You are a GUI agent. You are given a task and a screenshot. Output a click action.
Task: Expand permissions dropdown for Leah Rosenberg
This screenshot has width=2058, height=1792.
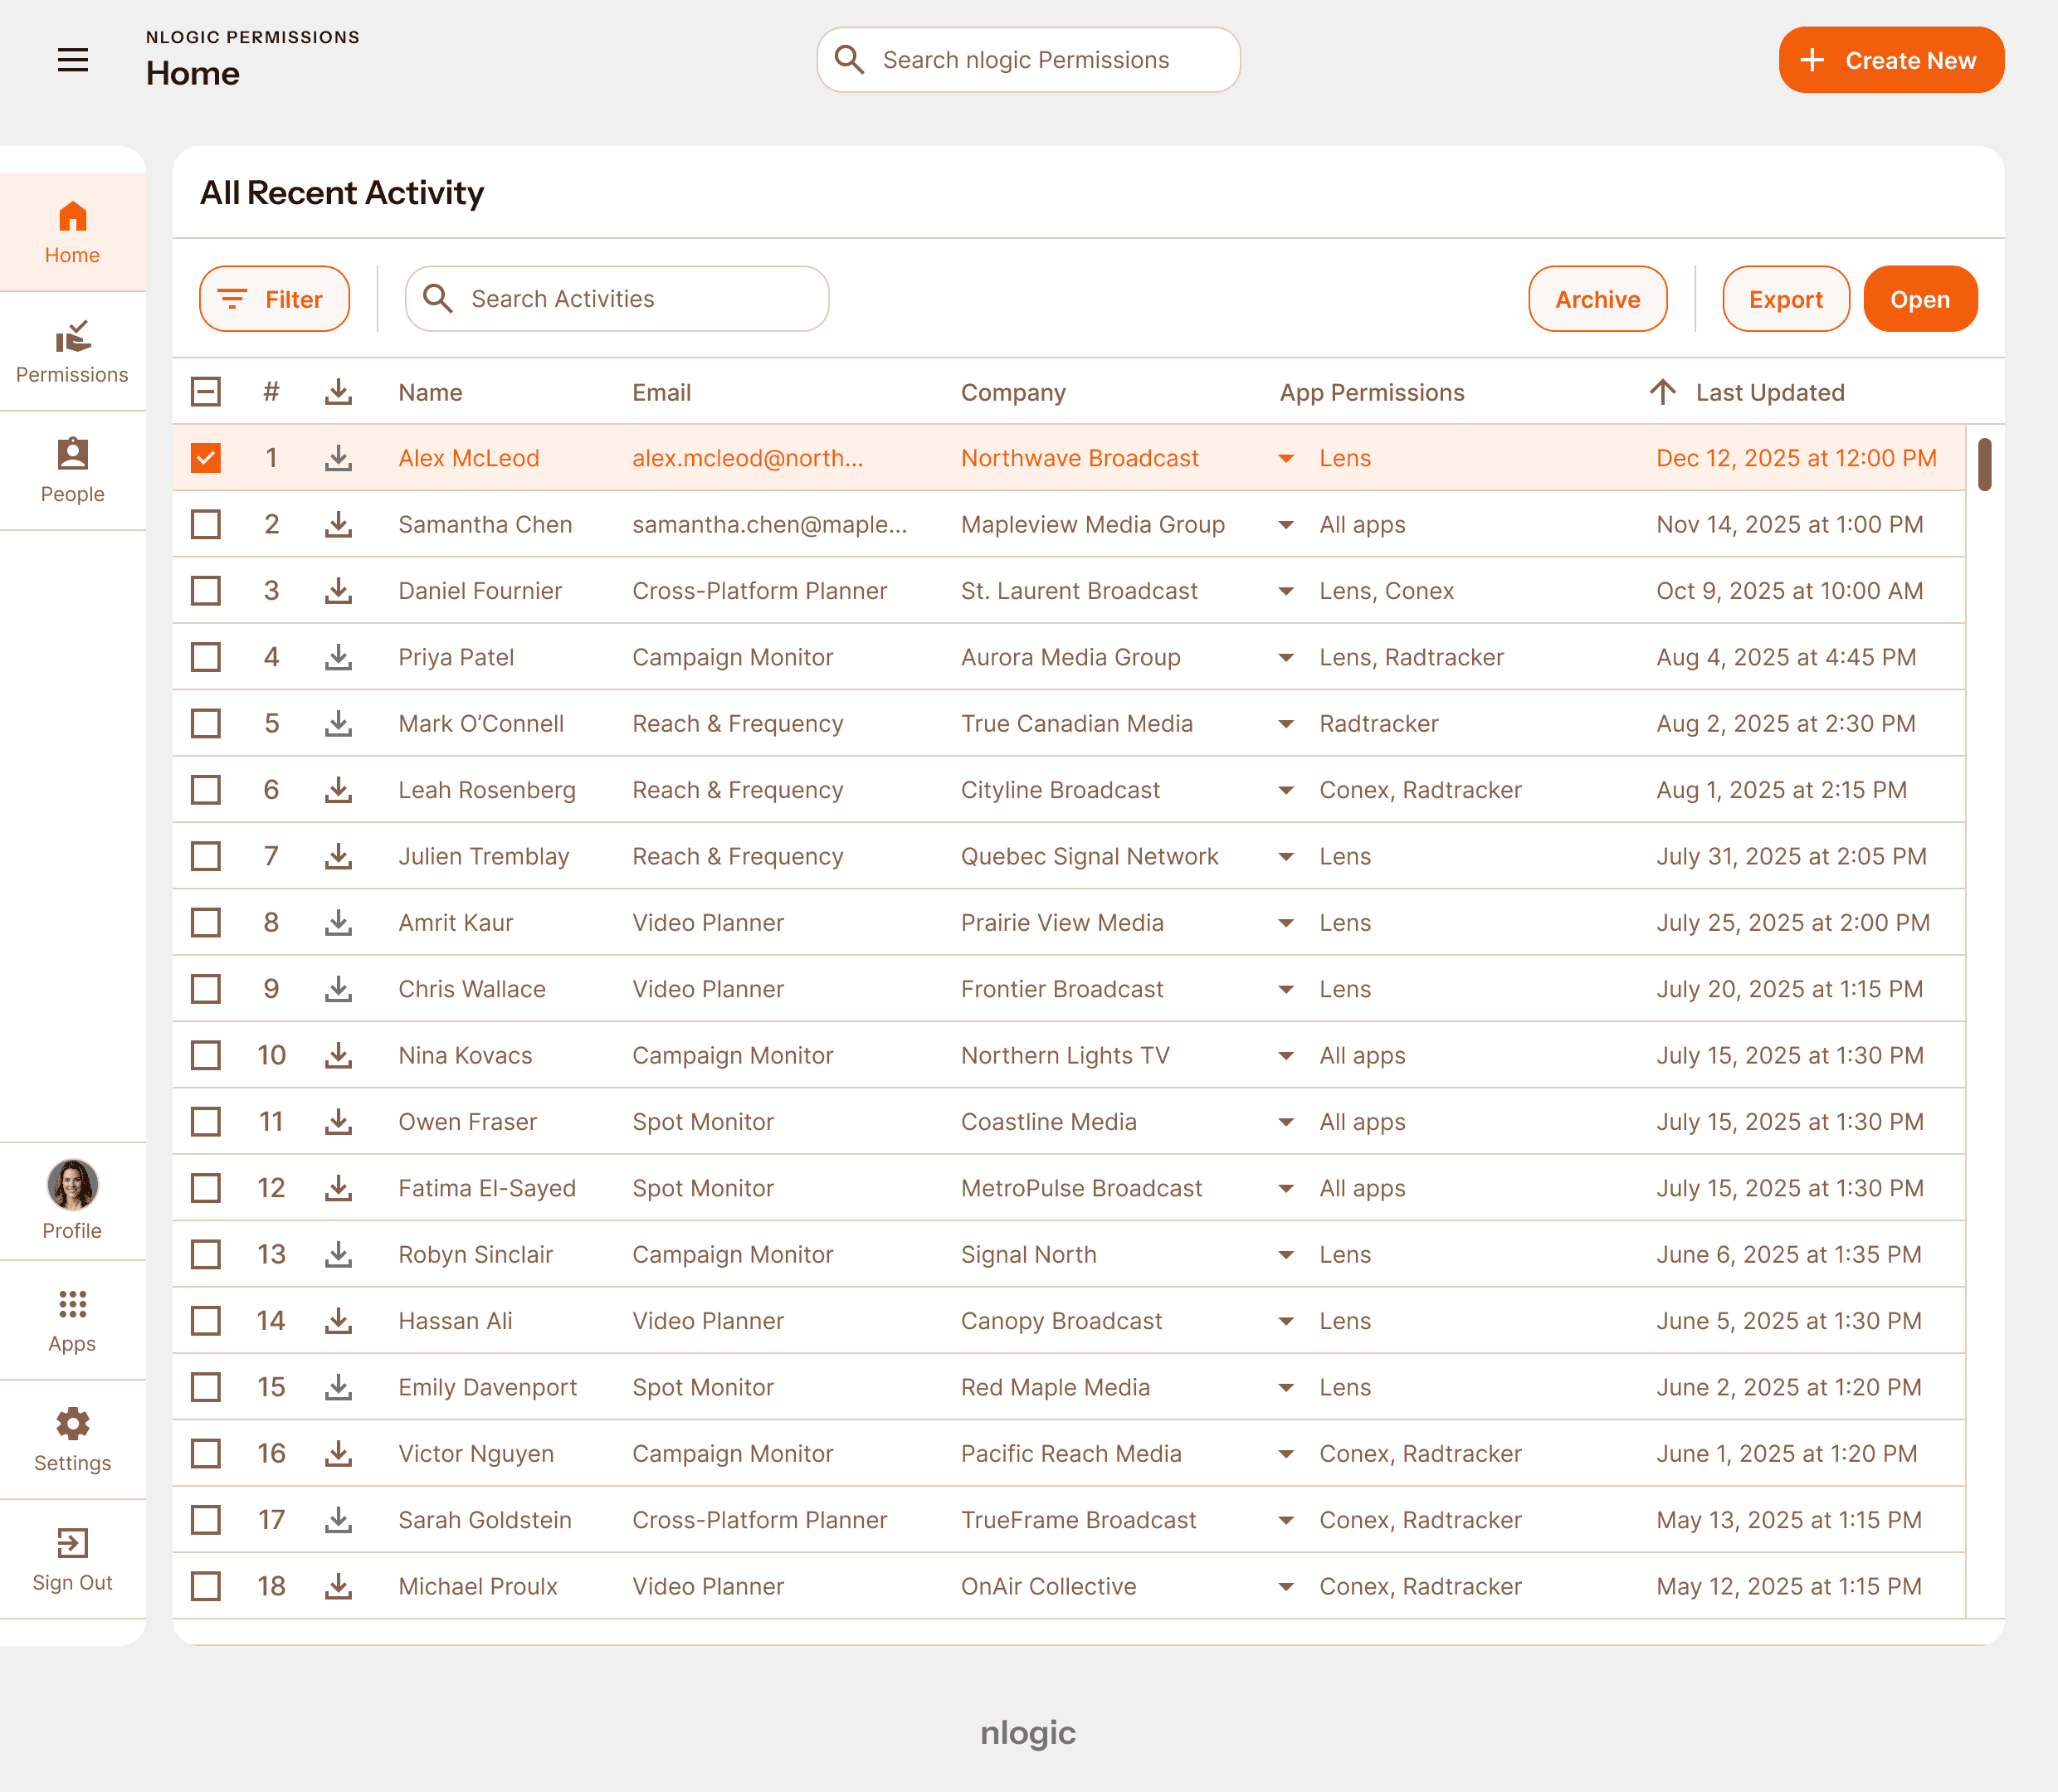[x=1286, y=790]
